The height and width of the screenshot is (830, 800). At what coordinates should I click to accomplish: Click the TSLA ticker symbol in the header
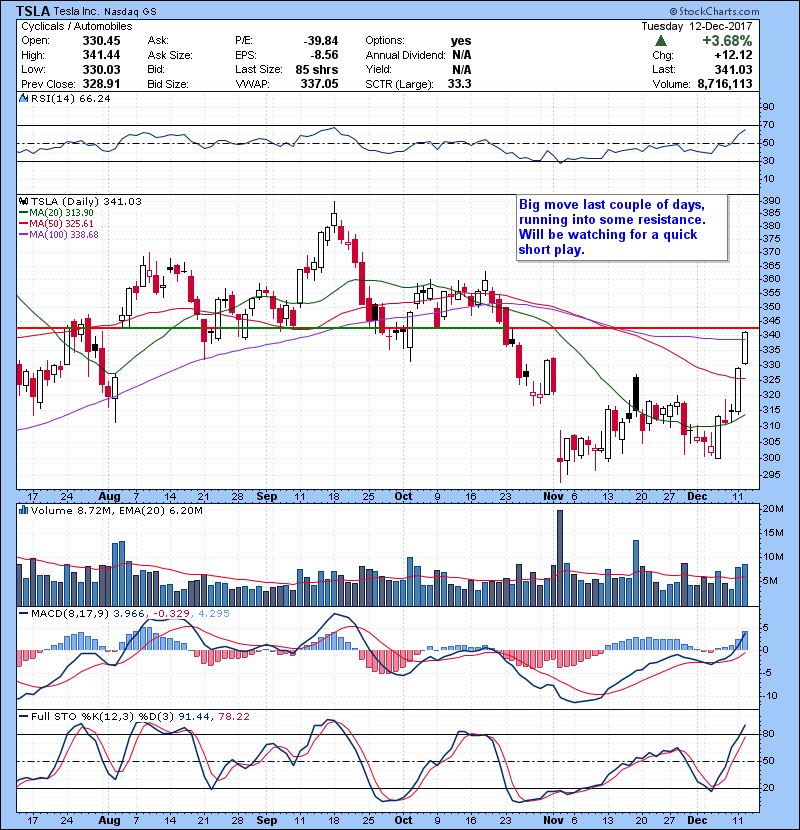[33, 11]
